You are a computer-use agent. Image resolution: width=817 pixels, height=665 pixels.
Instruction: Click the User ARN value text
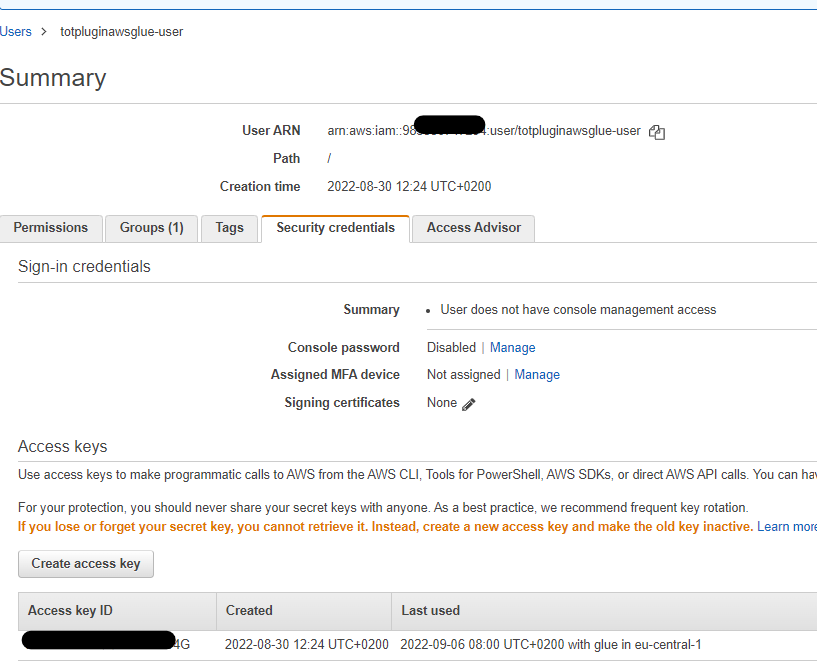(484, 131)
